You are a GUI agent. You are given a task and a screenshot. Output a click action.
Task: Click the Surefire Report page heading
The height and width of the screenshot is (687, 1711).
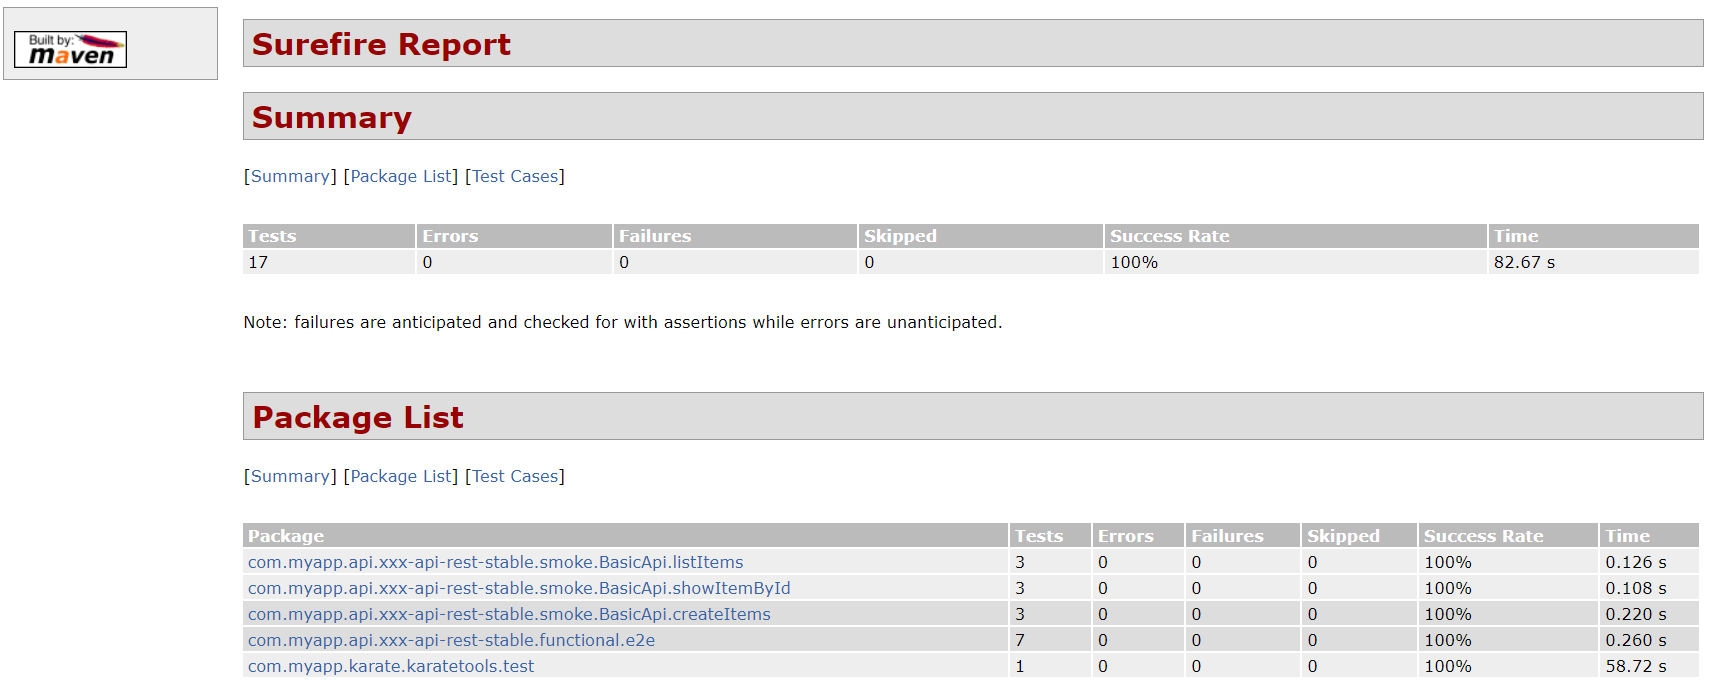383,44
